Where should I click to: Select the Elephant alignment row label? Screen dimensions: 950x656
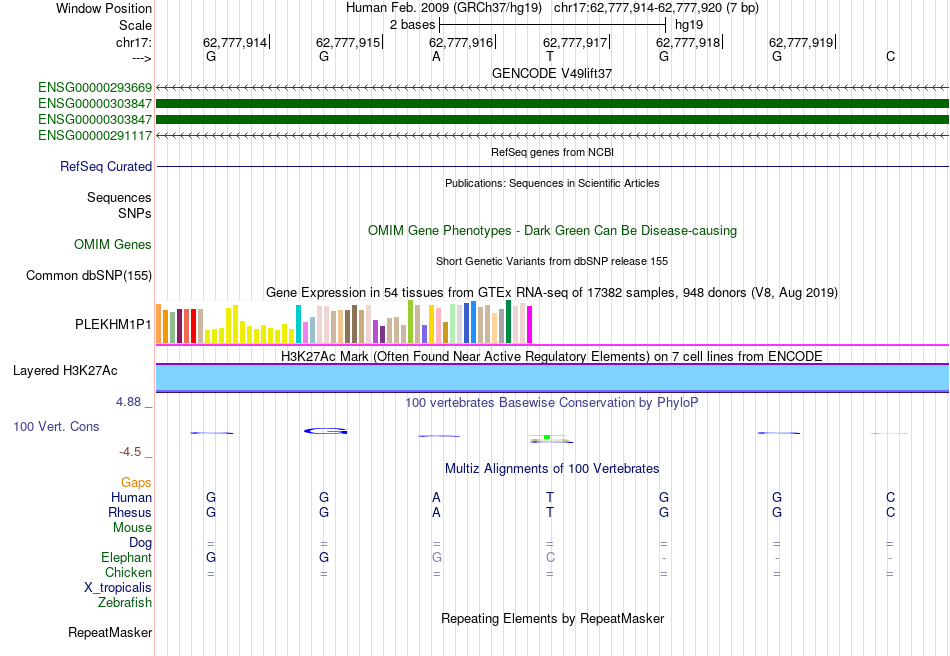(x=127, y=558)
